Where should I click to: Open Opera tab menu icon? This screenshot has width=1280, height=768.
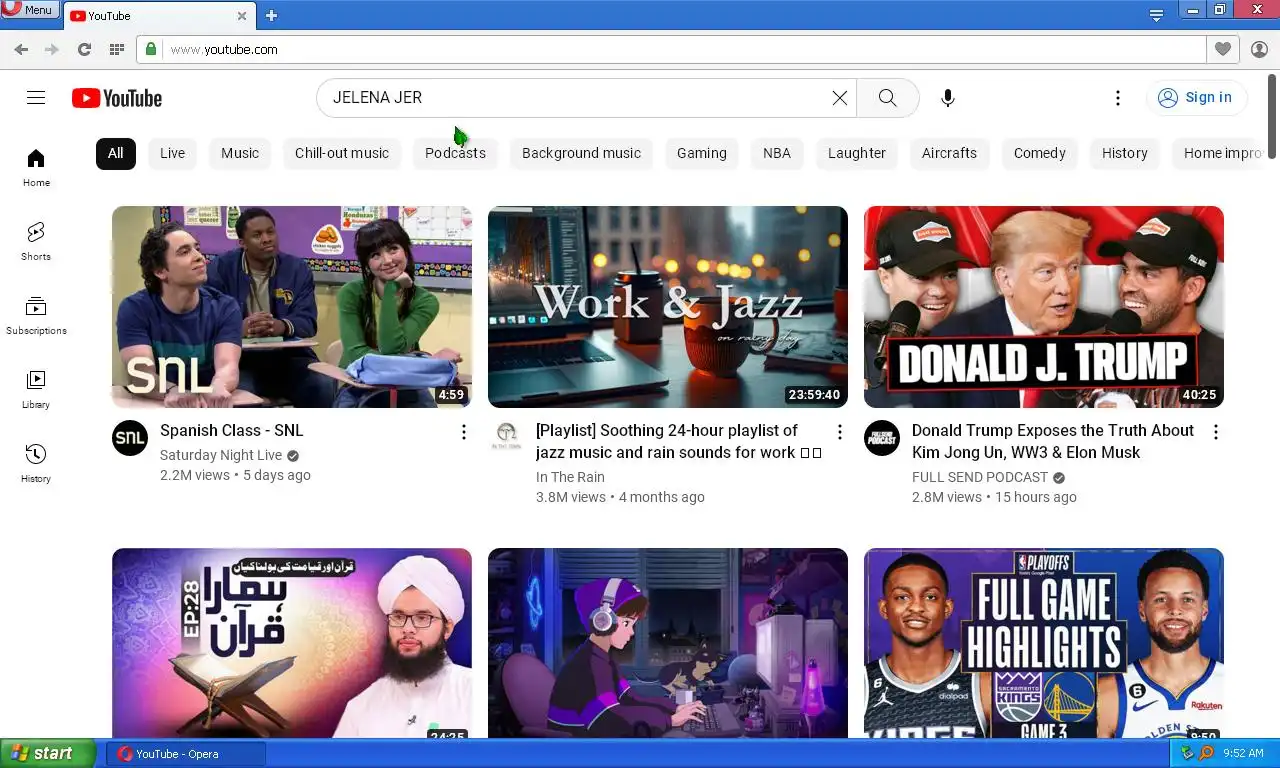(x=1156, y=16)
